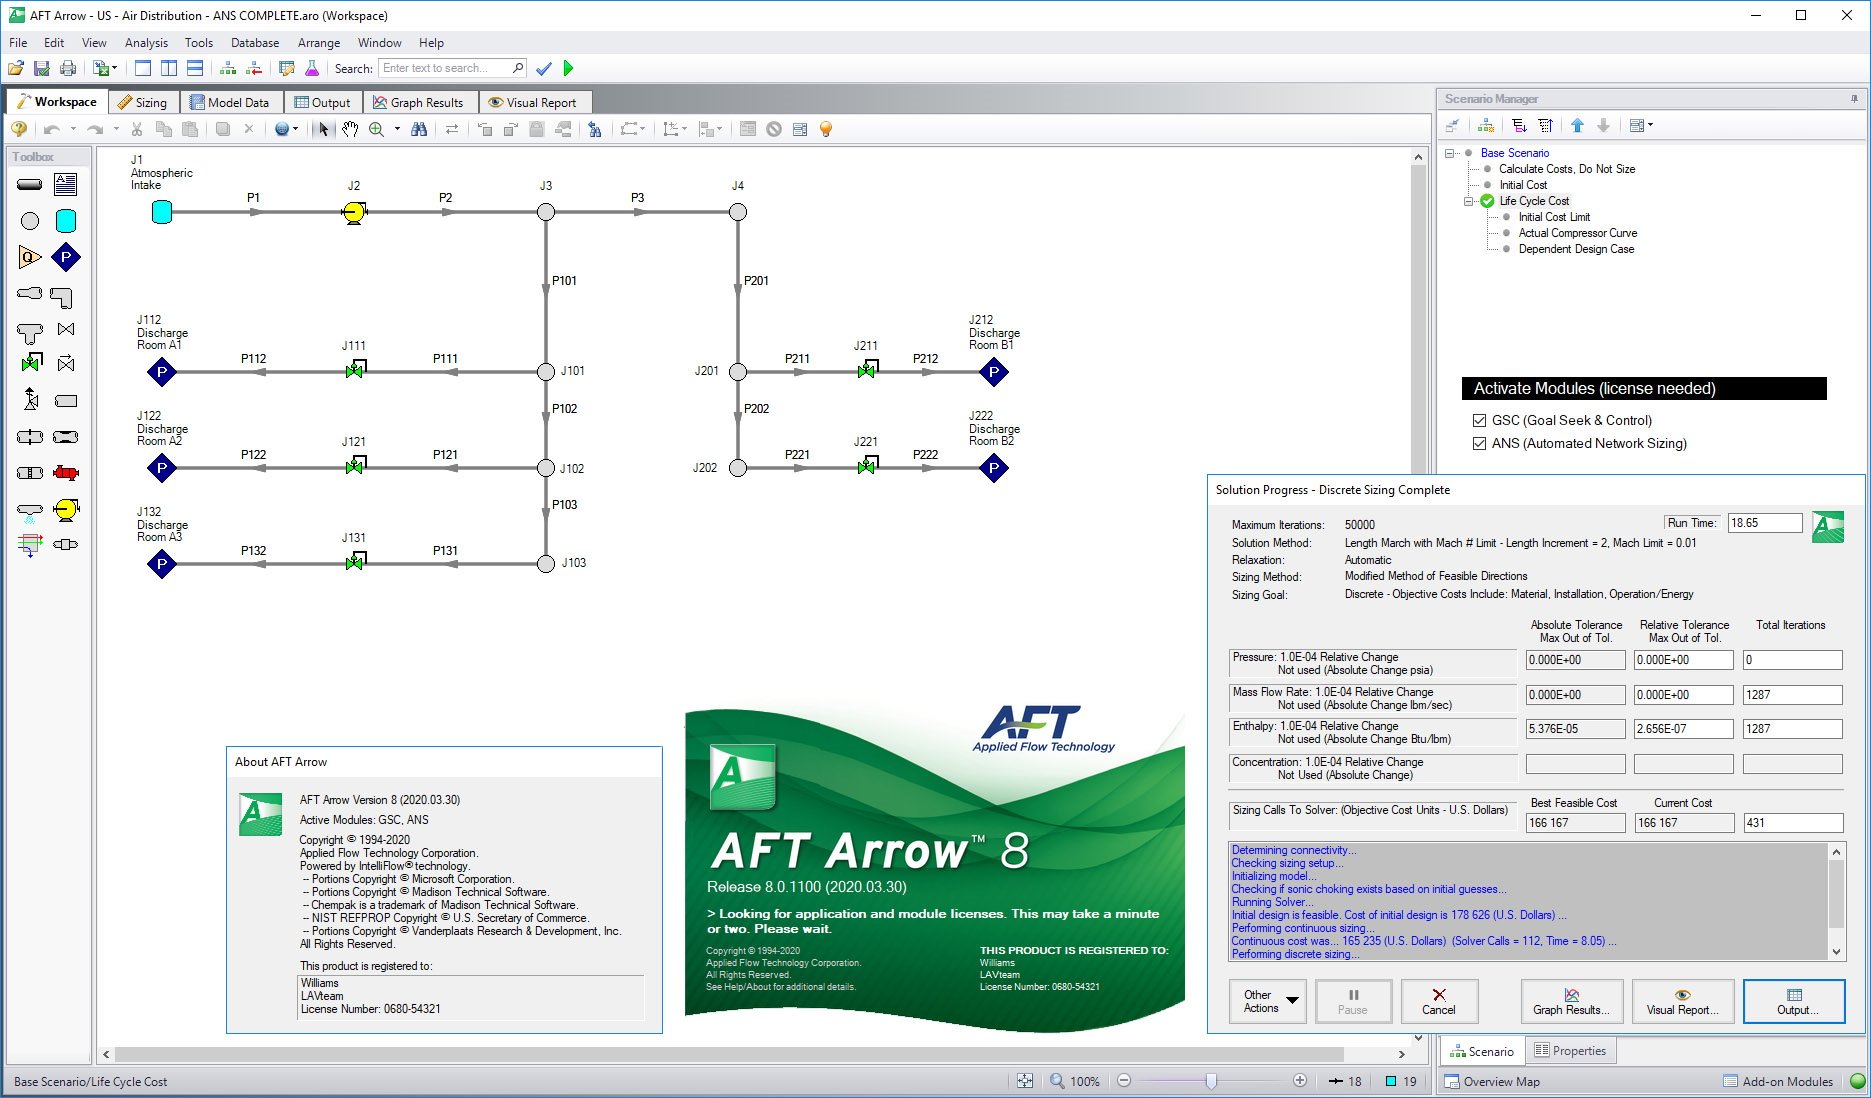Select the Pan tool in the Workspace toolbar
The image size is (1871, 1098).
click(350, 128)
